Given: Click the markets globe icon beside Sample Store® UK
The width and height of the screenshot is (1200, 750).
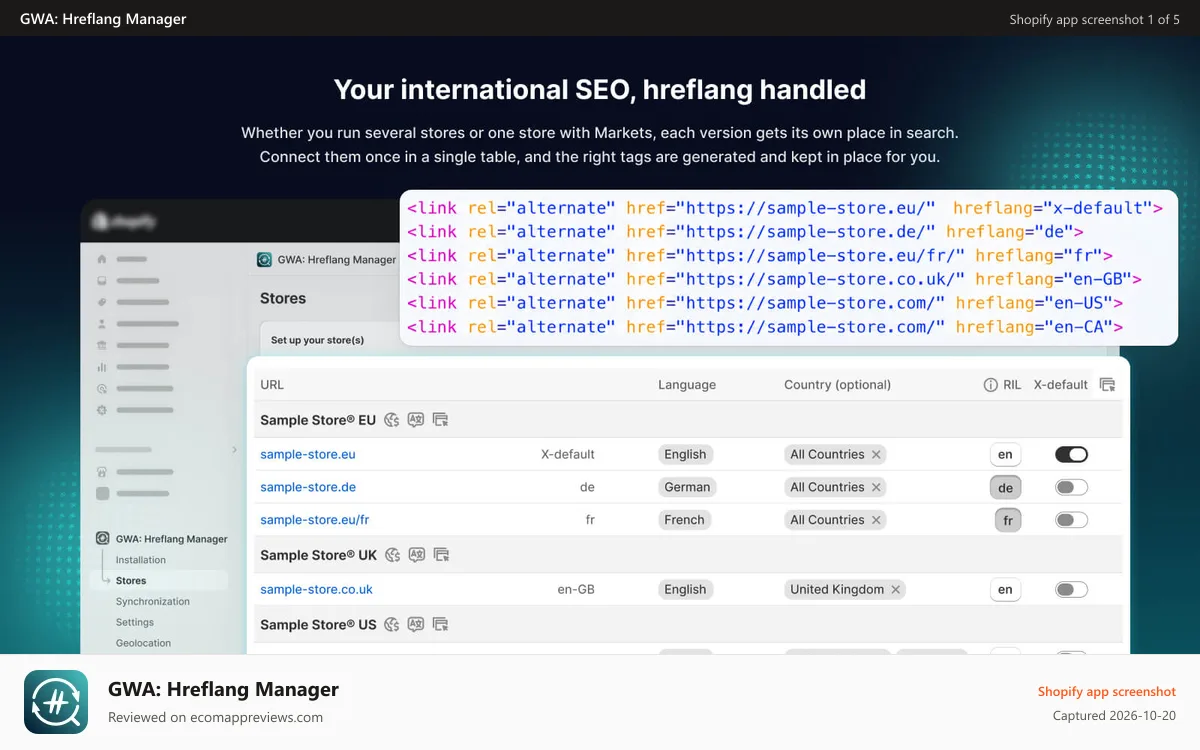Looking at the screenshot, I should (x=393, y=555).
